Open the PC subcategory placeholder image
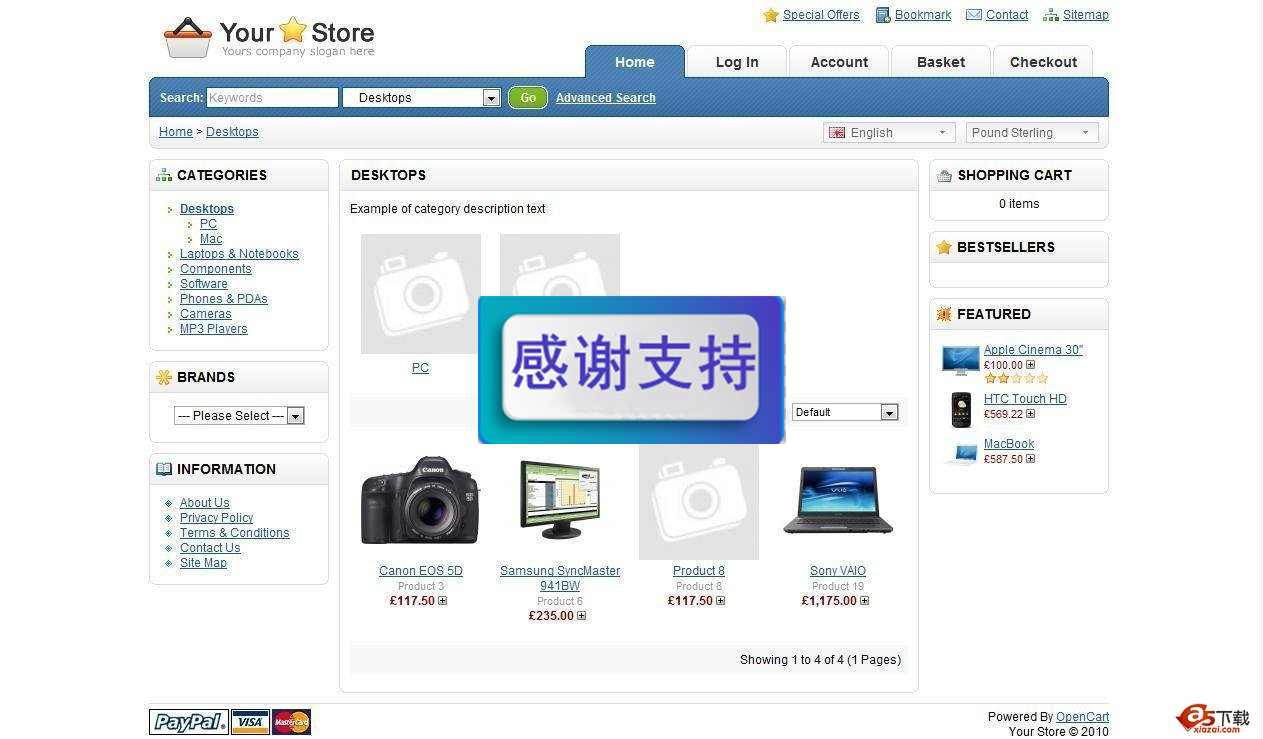 (421, 294)
